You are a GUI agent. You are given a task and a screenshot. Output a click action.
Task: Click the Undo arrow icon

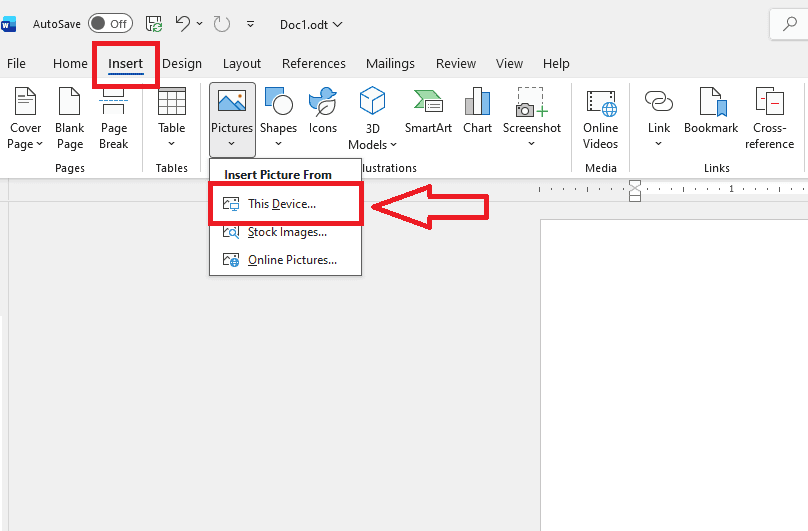[x=182, y=23]
